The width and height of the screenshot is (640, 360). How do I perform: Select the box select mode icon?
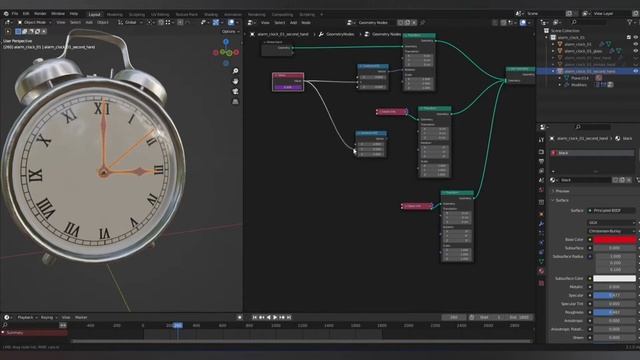point(18,31)
